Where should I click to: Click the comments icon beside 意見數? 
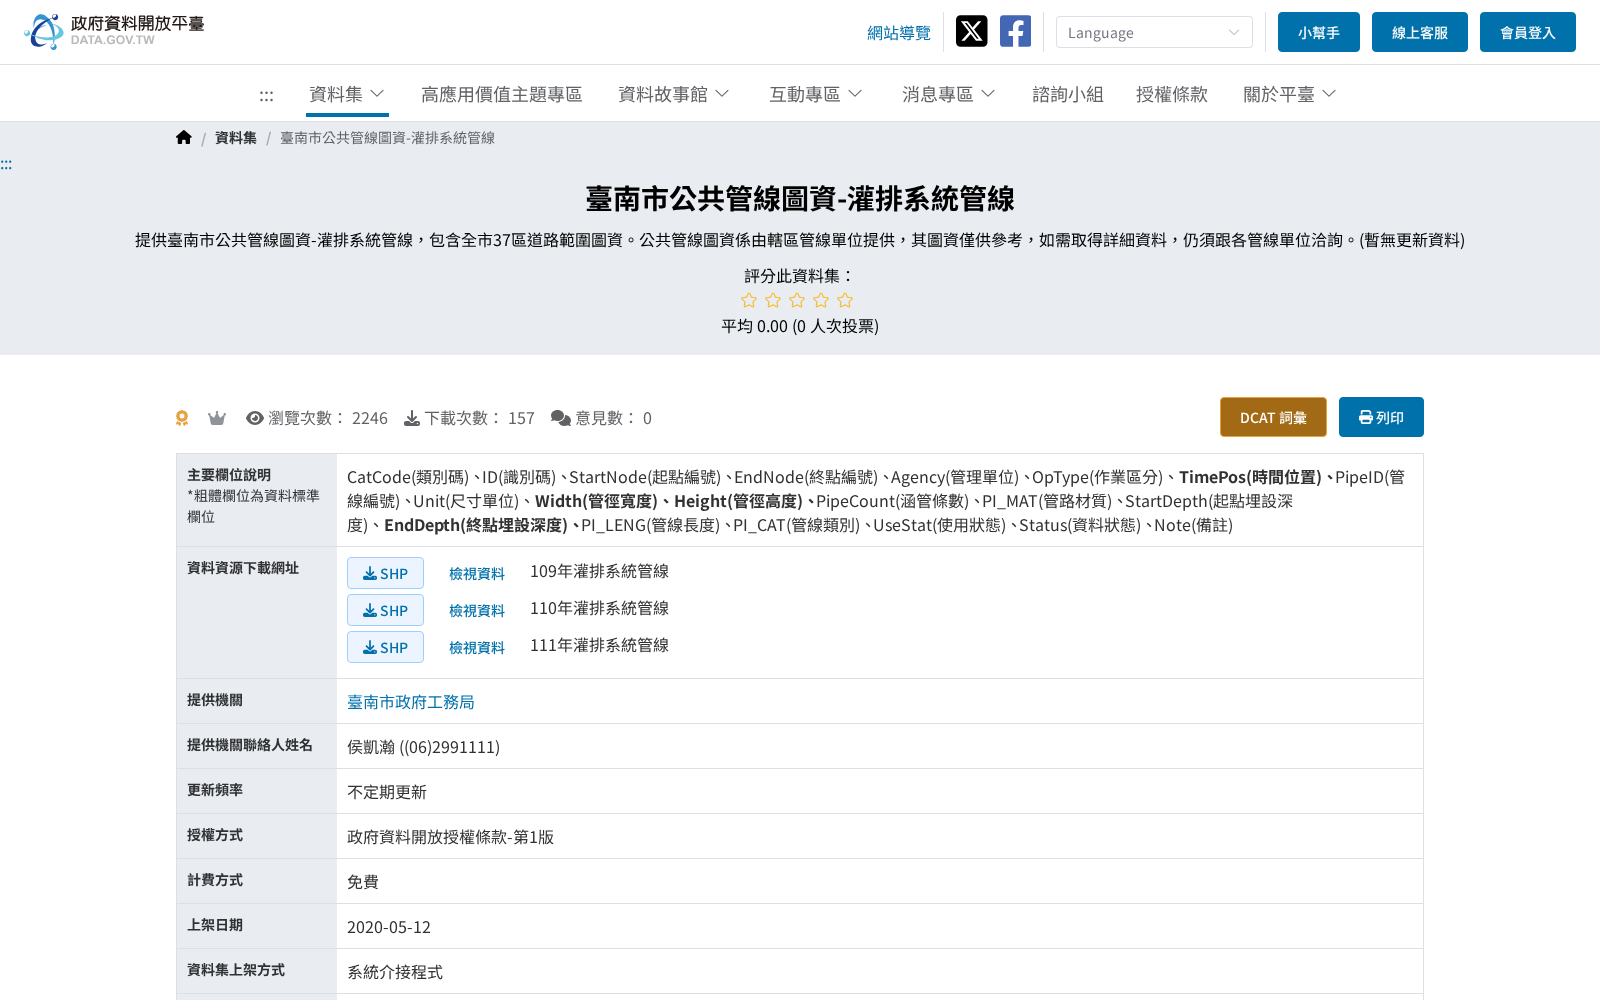point(561,418)
